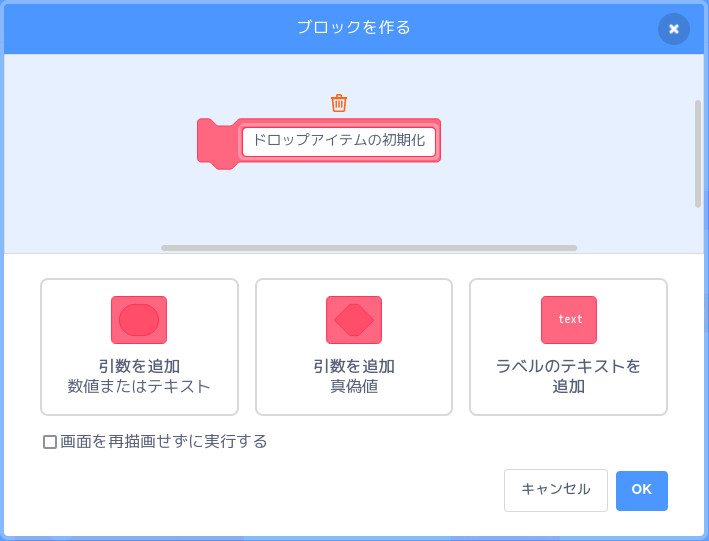
Task: Click the キャンセル button
Action: (x=556, y=490)
